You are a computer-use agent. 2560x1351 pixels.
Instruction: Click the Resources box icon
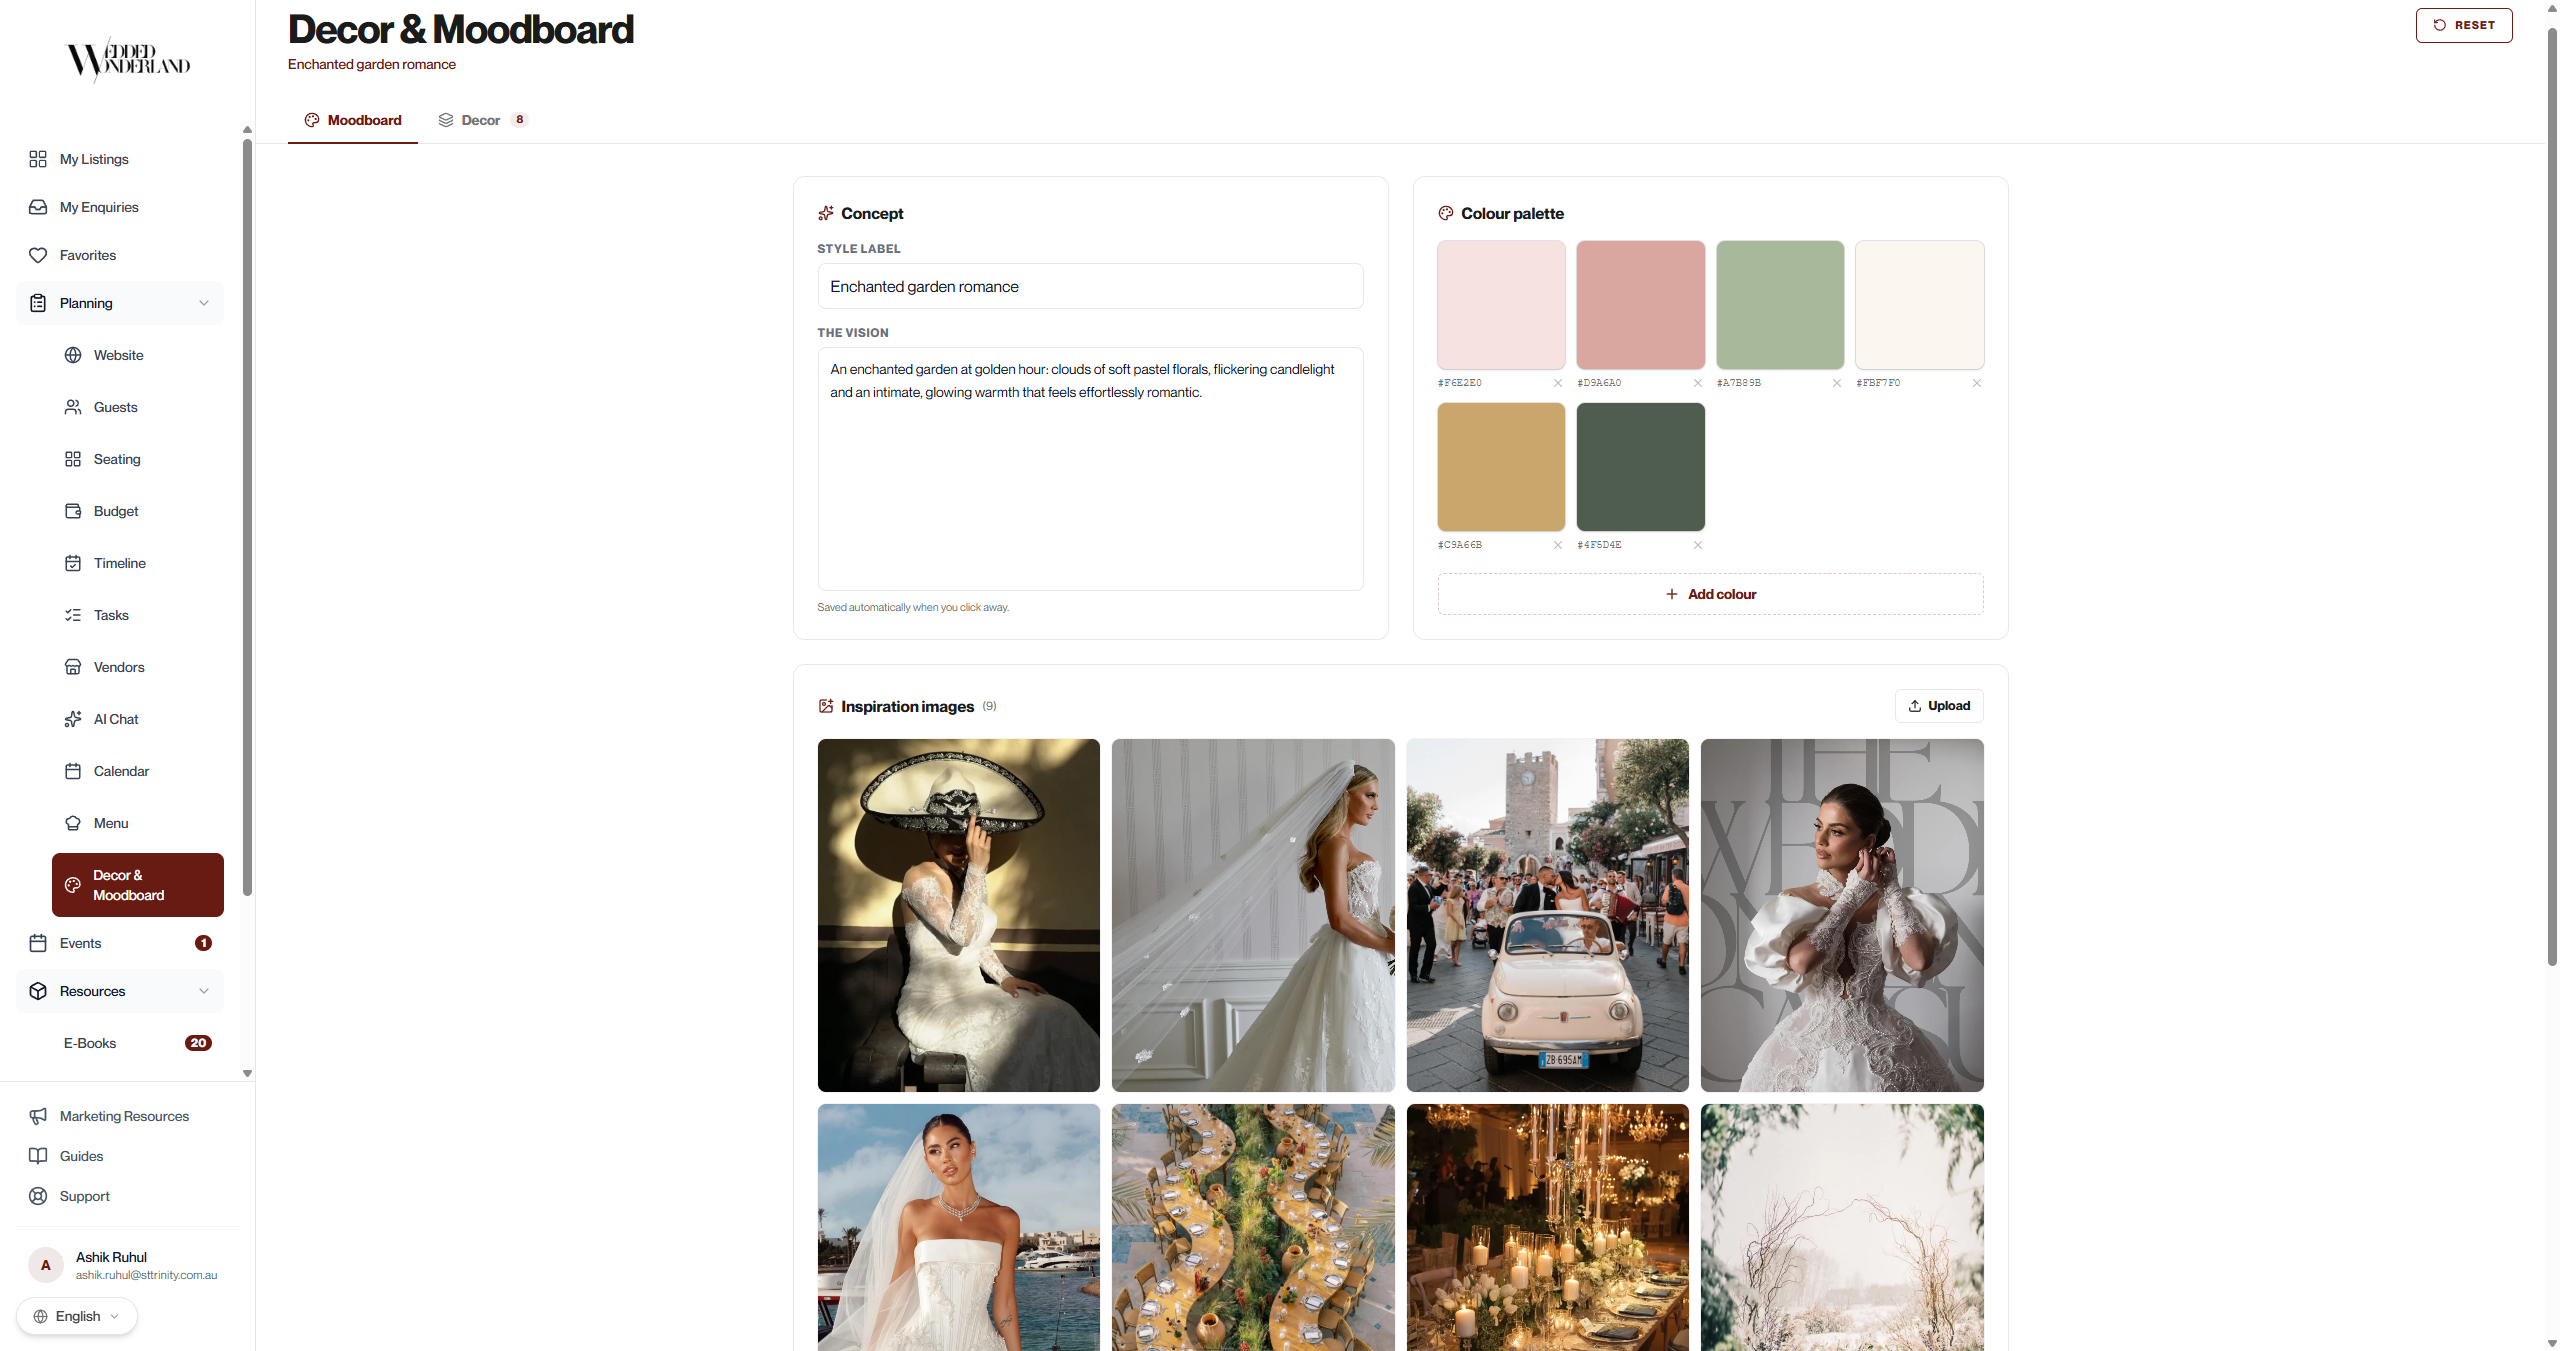coord(38,991)
